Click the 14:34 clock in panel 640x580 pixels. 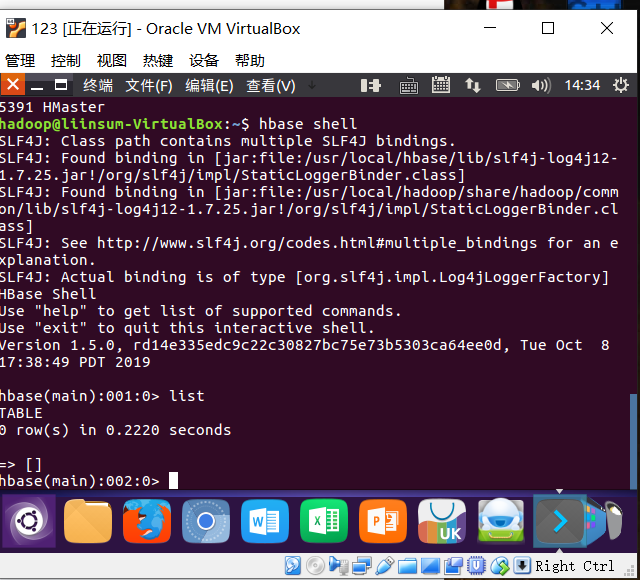tap(582, 85)
